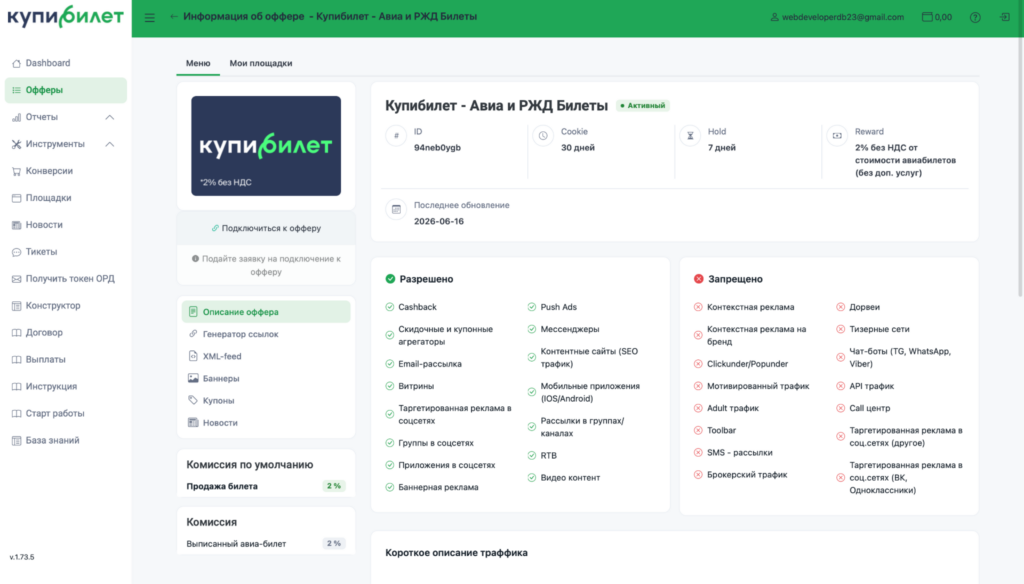1024x584 pixels.
Task: Open Инструкция in the sidebar
Action: (x=65, y=387)
